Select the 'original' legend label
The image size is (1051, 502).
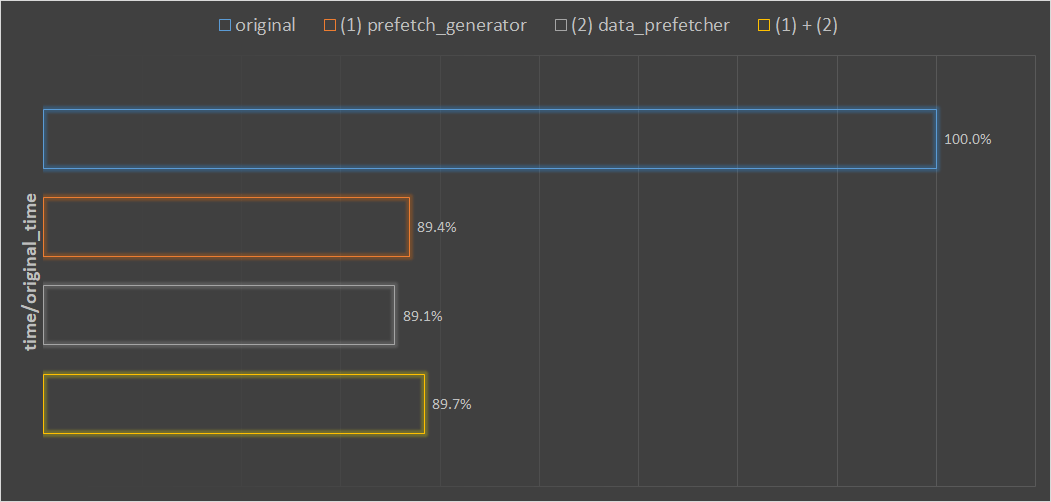pos(265,26)
